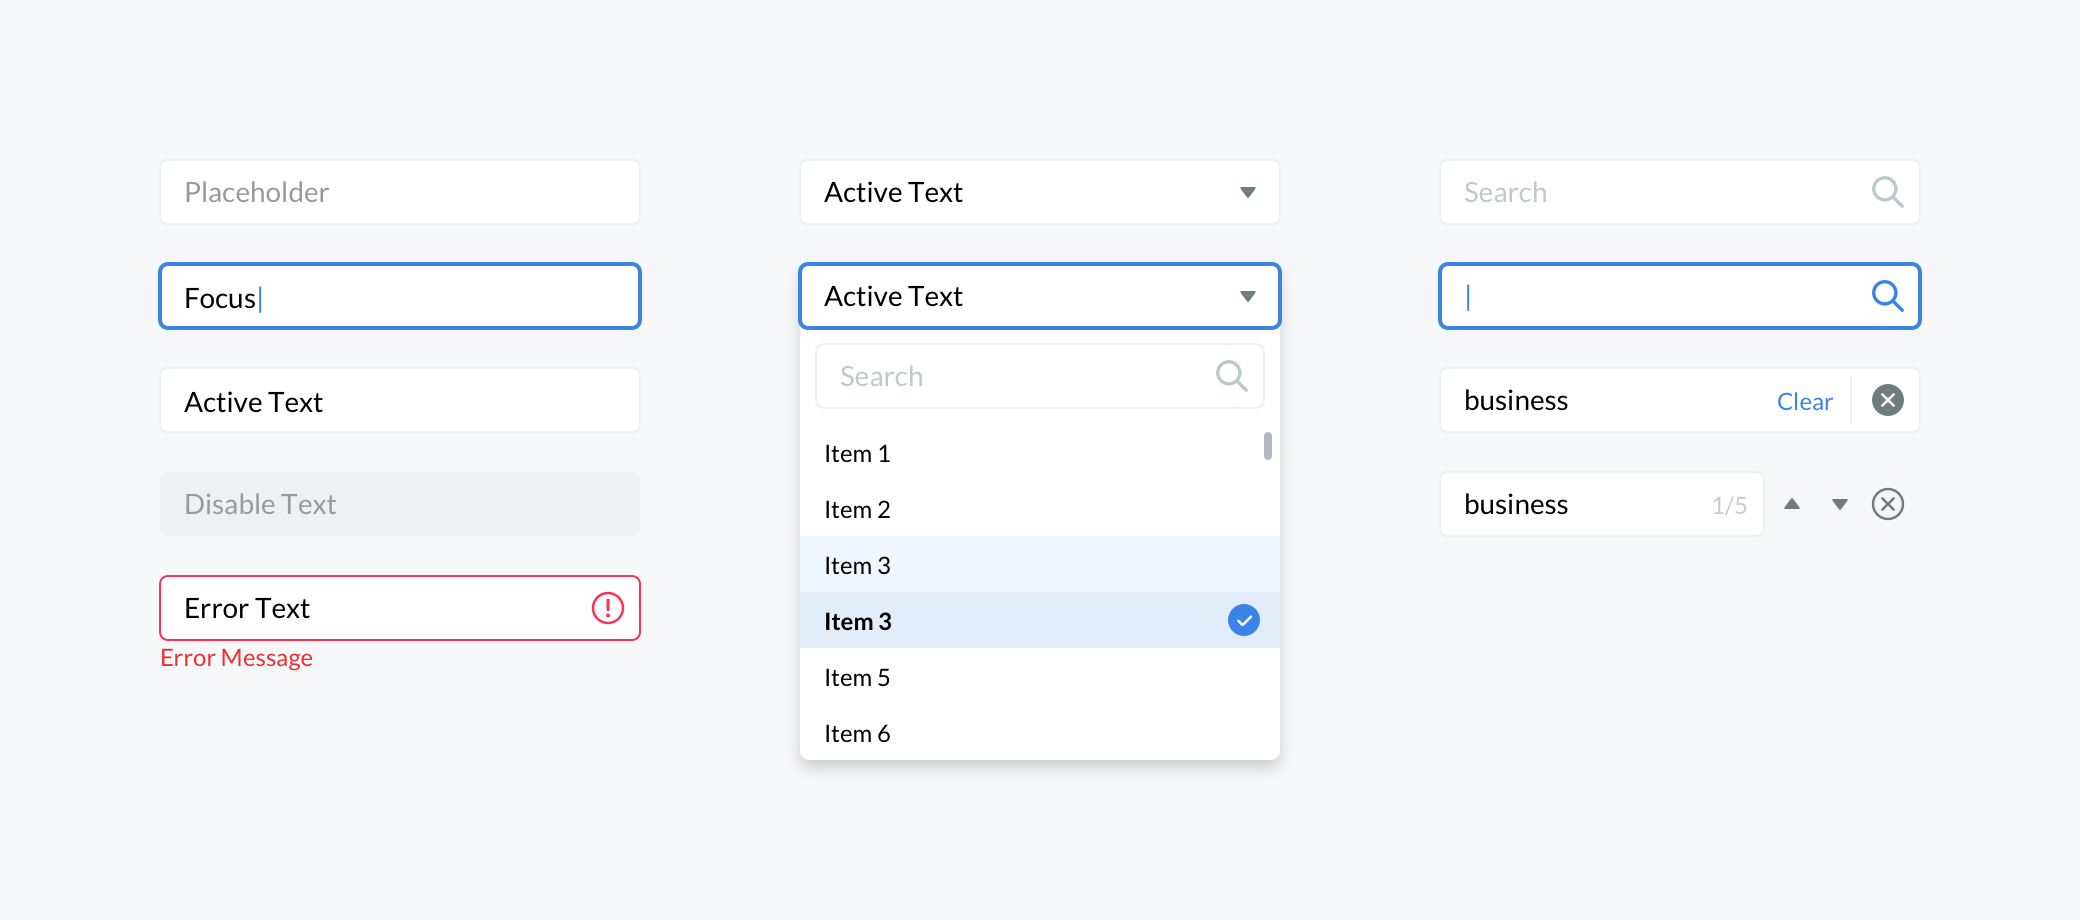This screenshot has height=920, width=2080.
Task: Click the Error Text input field
Action: (380, 608)
